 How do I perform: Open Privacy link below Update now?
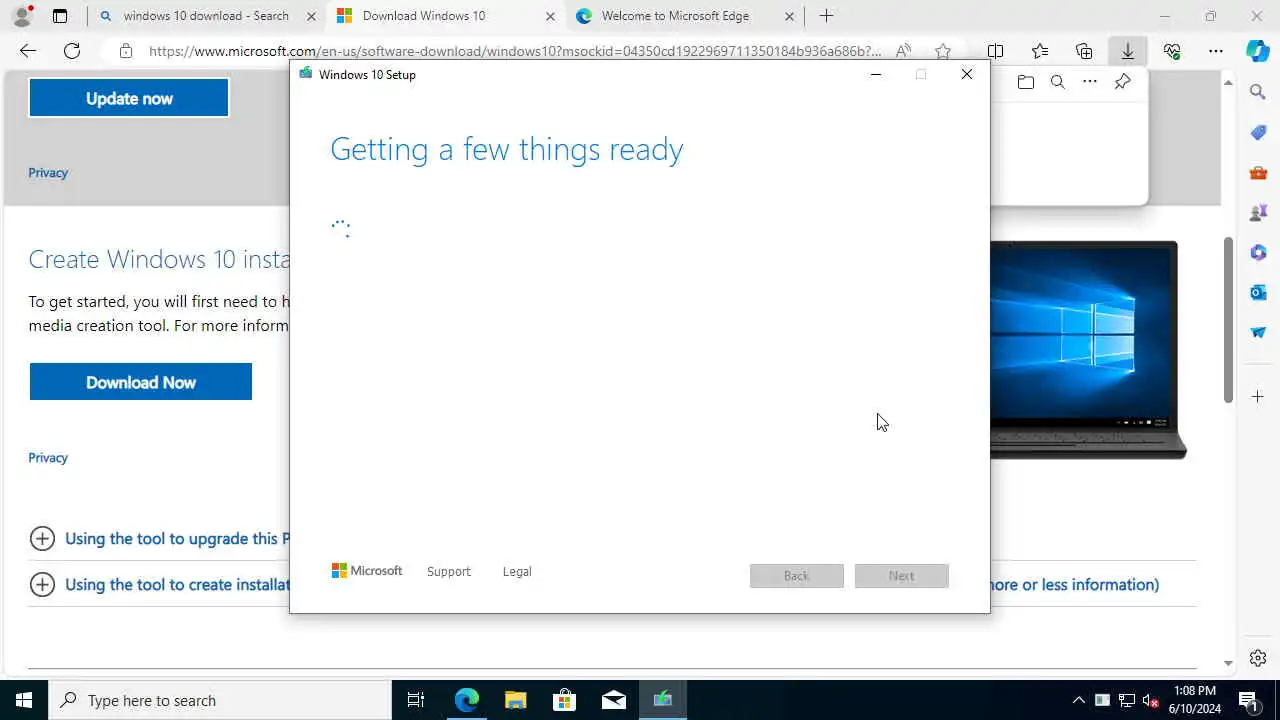48,173
